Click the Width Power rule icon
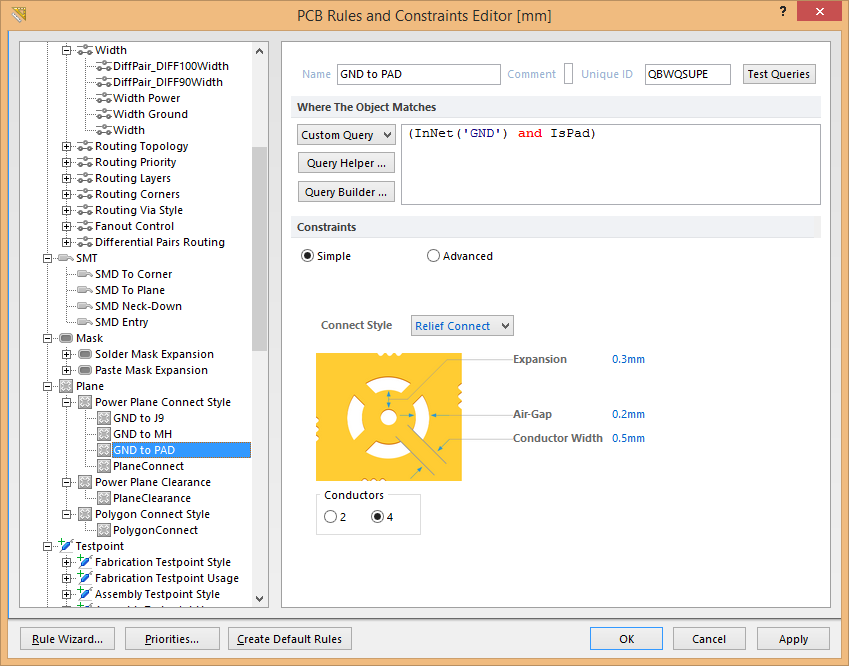 tap(103, 98)
